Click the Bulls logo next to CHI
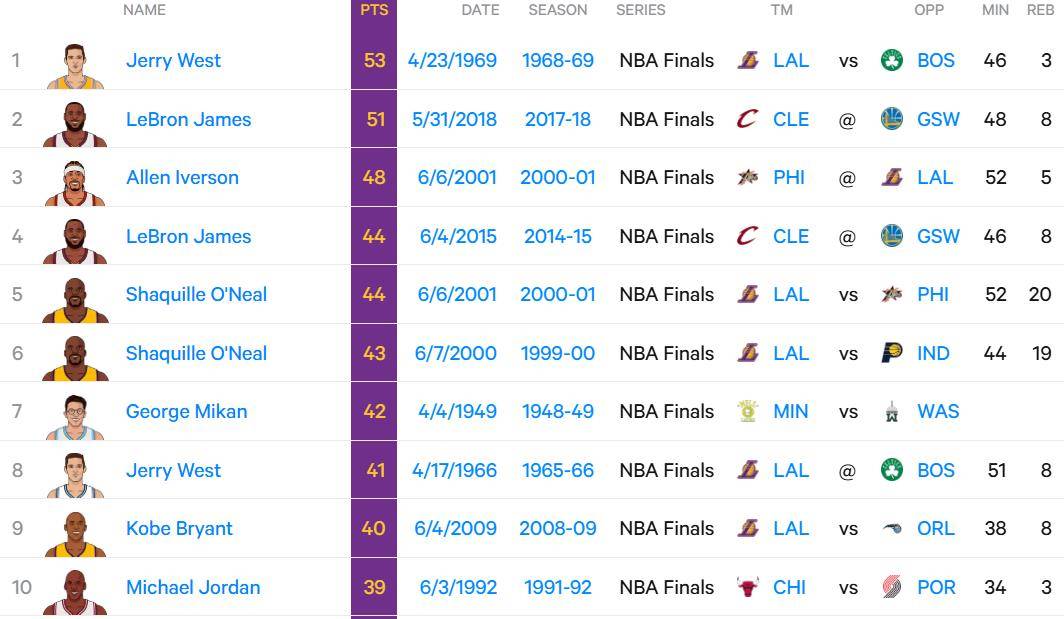 [747, 587]
